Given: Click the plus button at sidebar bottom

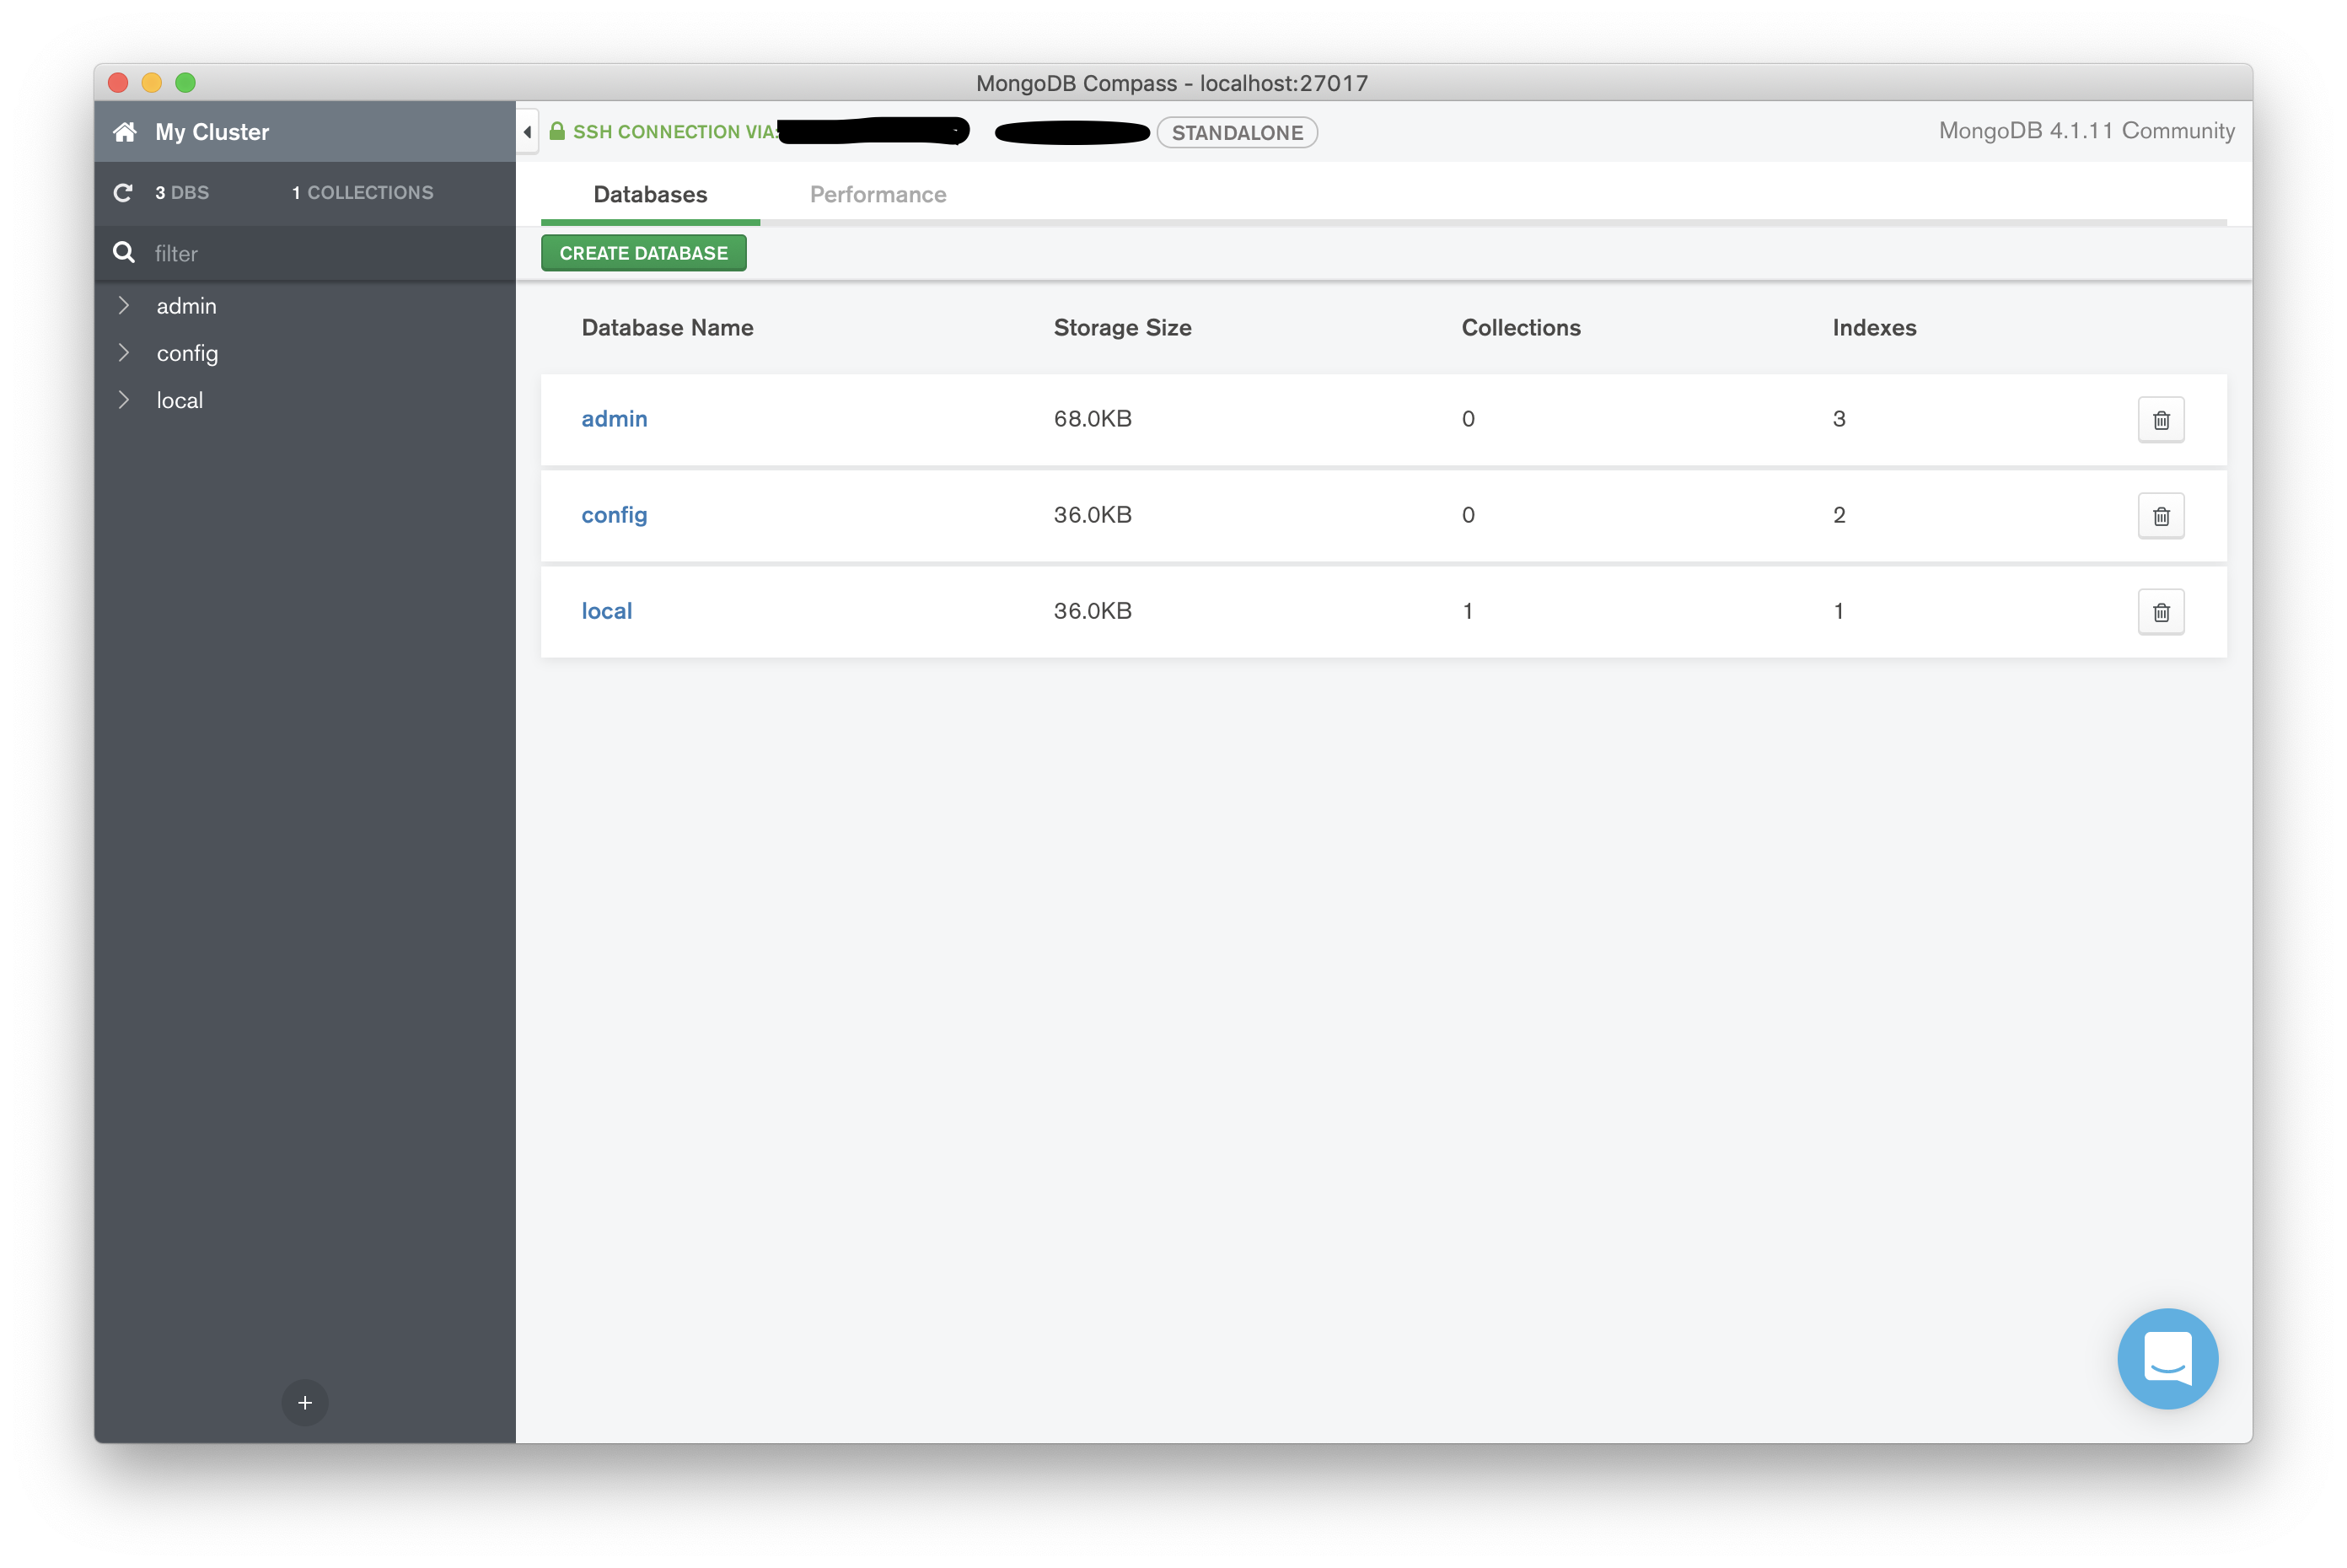Looking at the screenshot, I should [x=305, y=1402].
